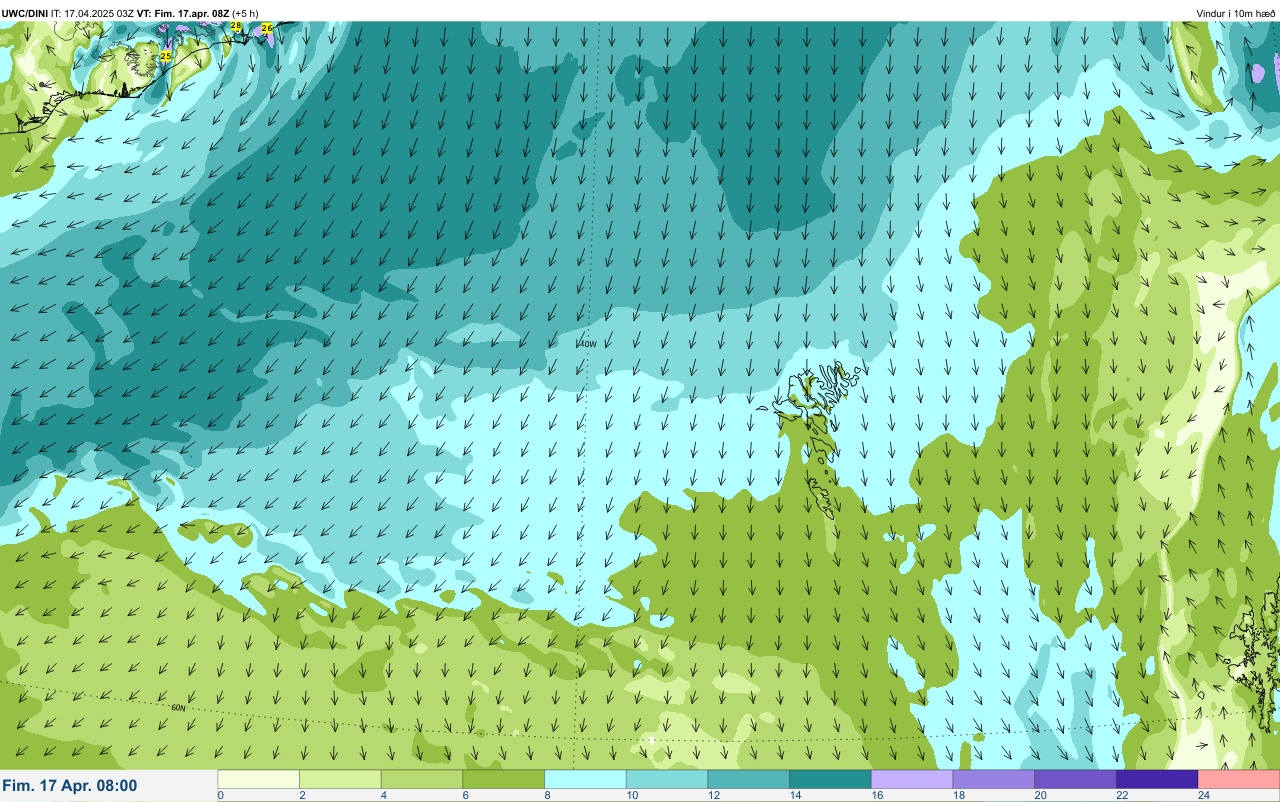Click the '10W' longitude label on map
Image resolution: width=1280 pixels, height=802 pixels.
pos(588,344)
